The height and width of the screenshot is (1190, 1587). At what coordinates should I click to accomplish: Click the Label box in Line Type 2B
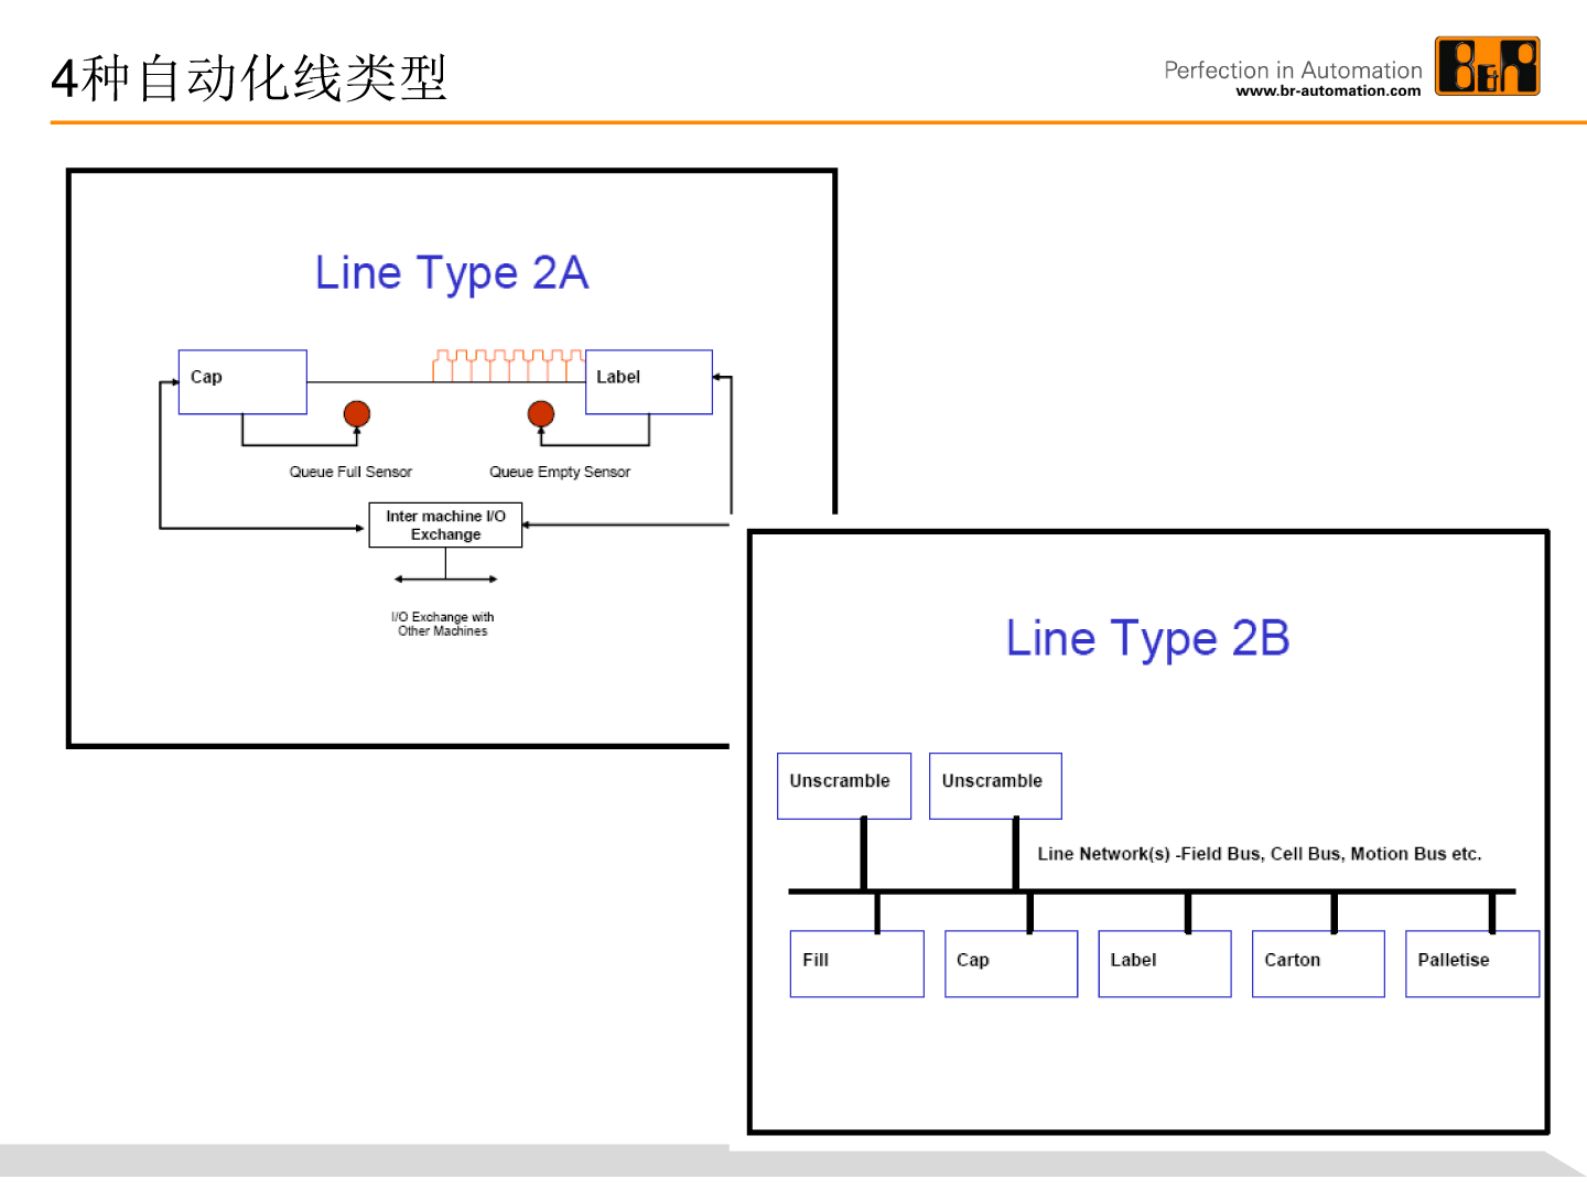(1164, 963)
